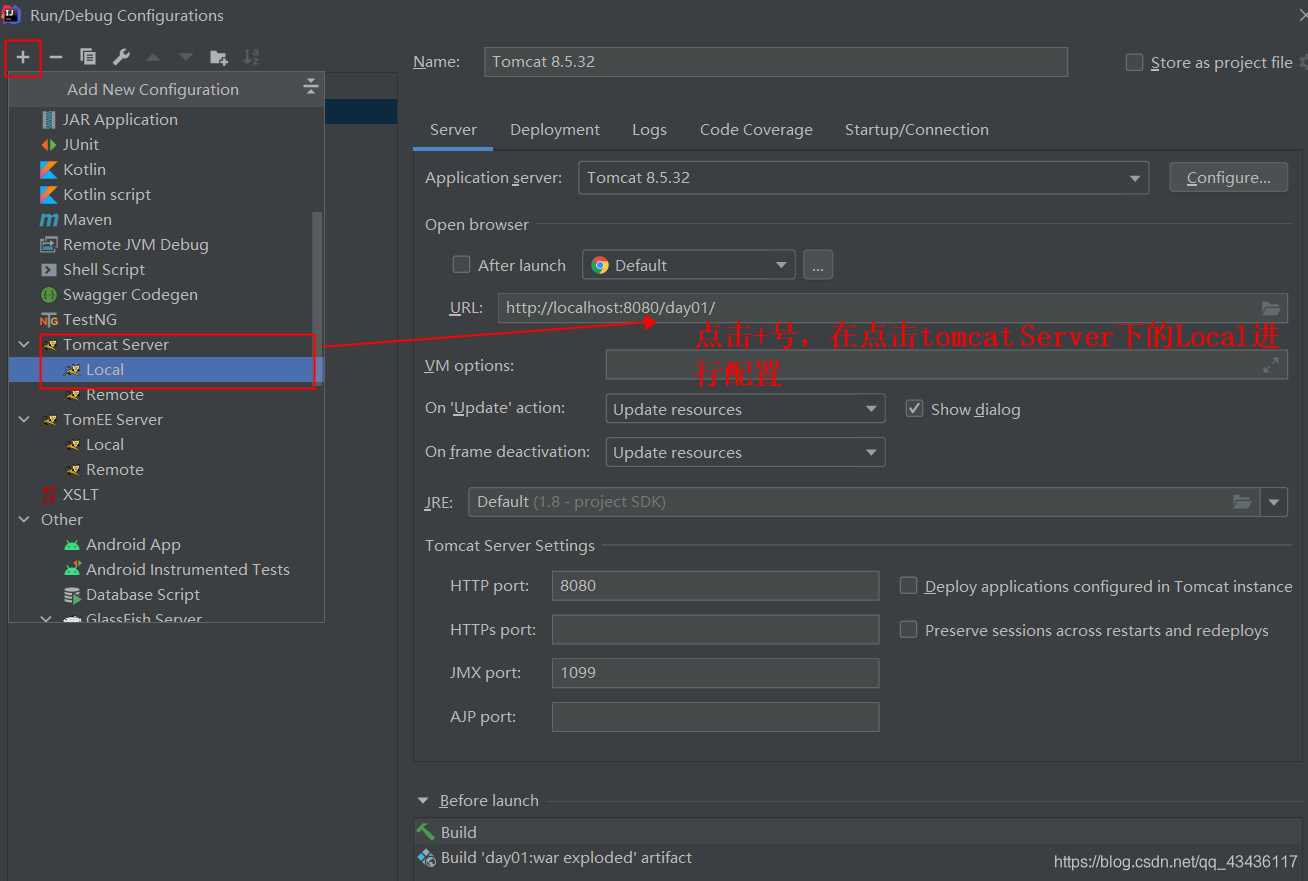The height and width of the screenshot is (881, 1308).
Task: Collapse the Tomcat Server tree node
Action: point(24,344)
